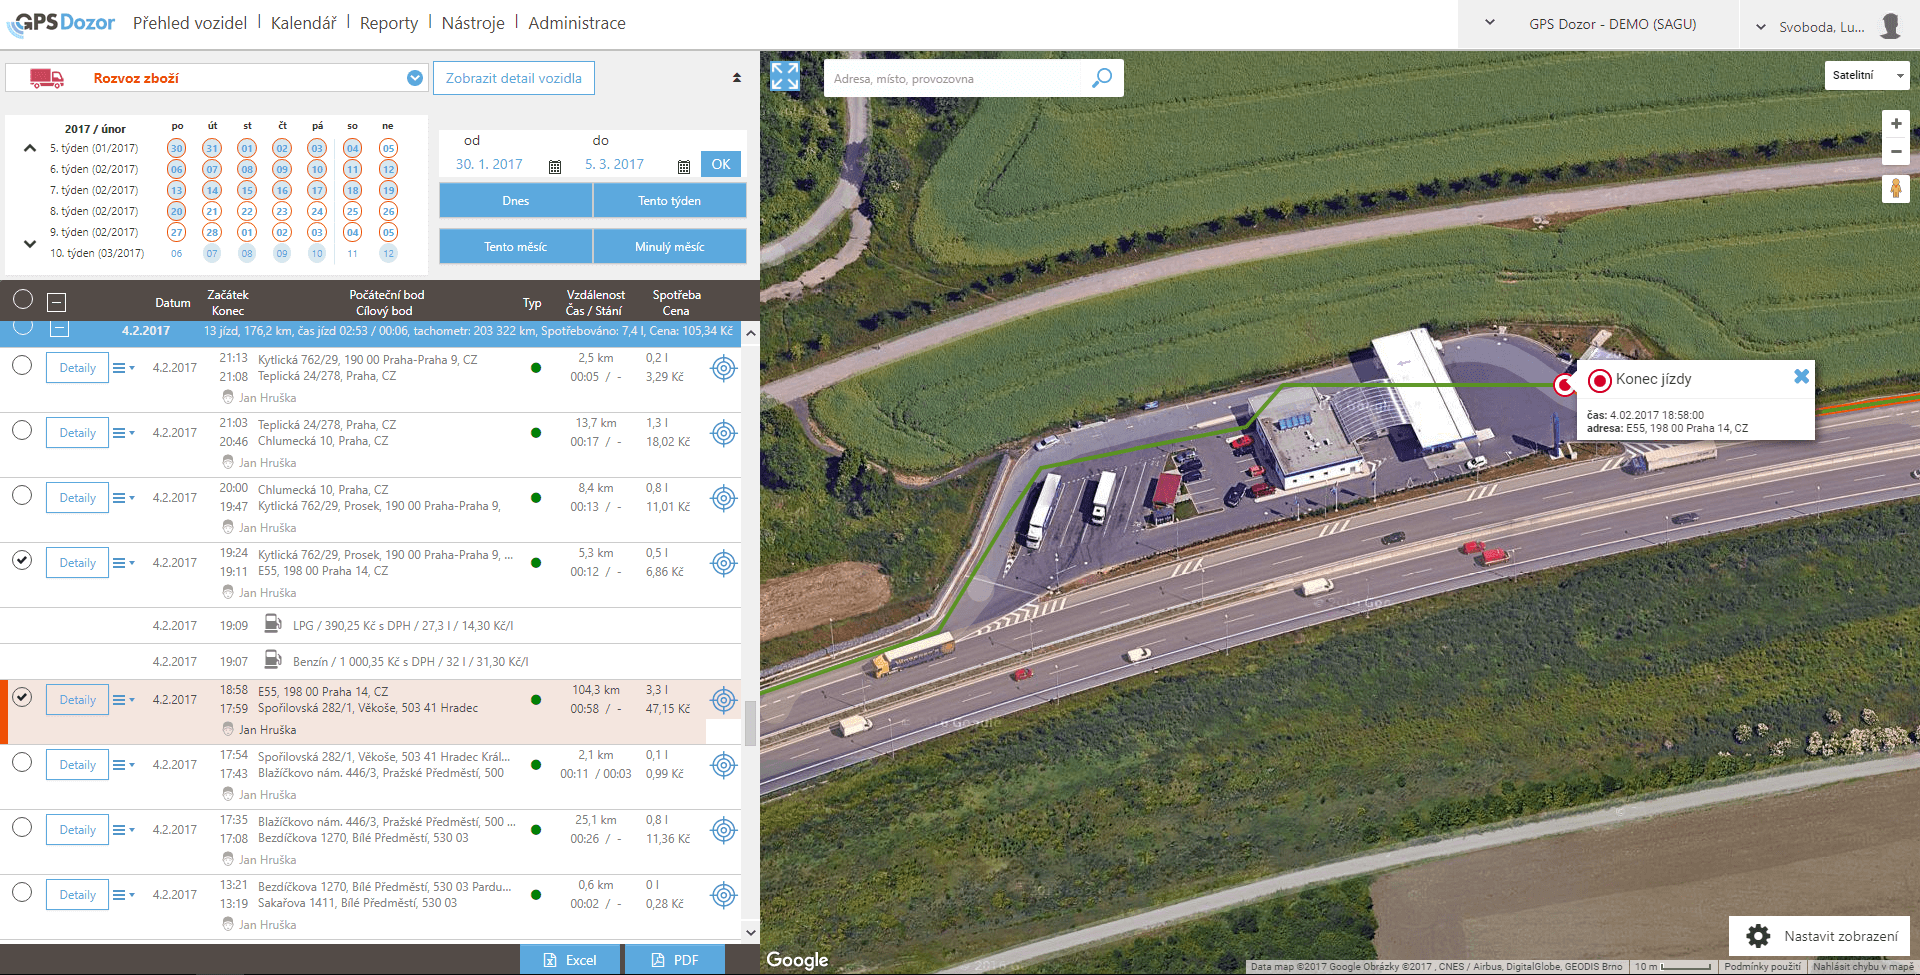Open the user profile avatar icon
Image resolution: width=1920 pixels, height=975 pixels.
[1890, 26]
